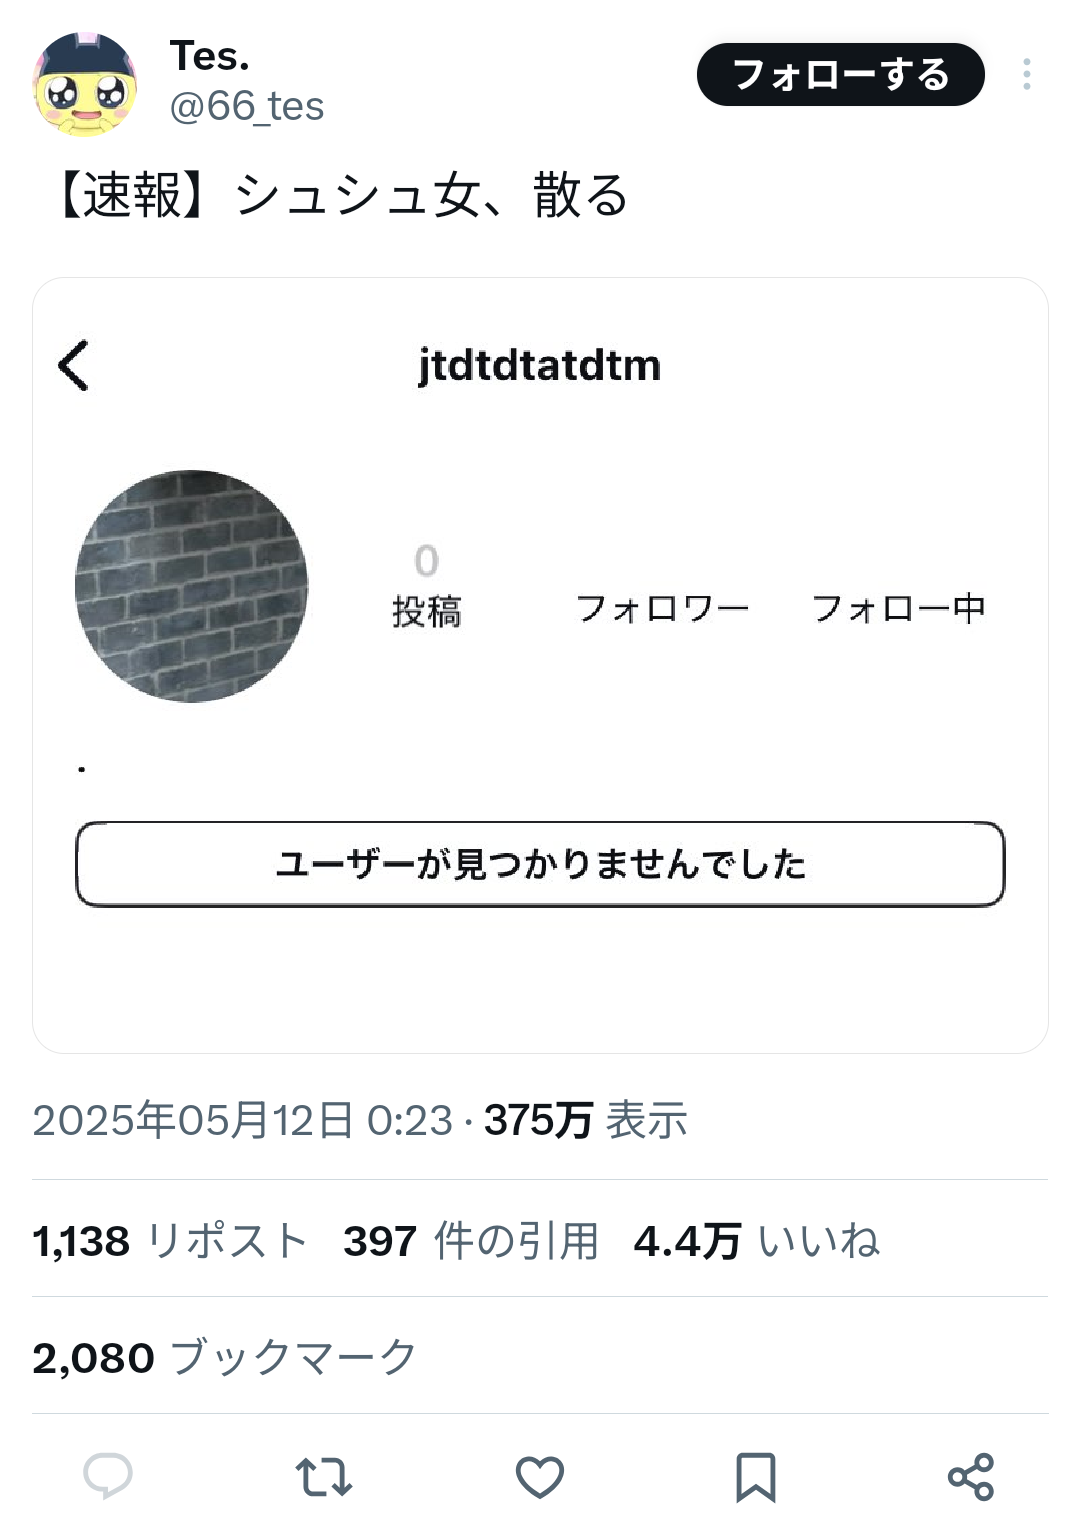Click the 375万 表示 view count
The image size is (1080, 1526).
click(x=586, y=1120)
